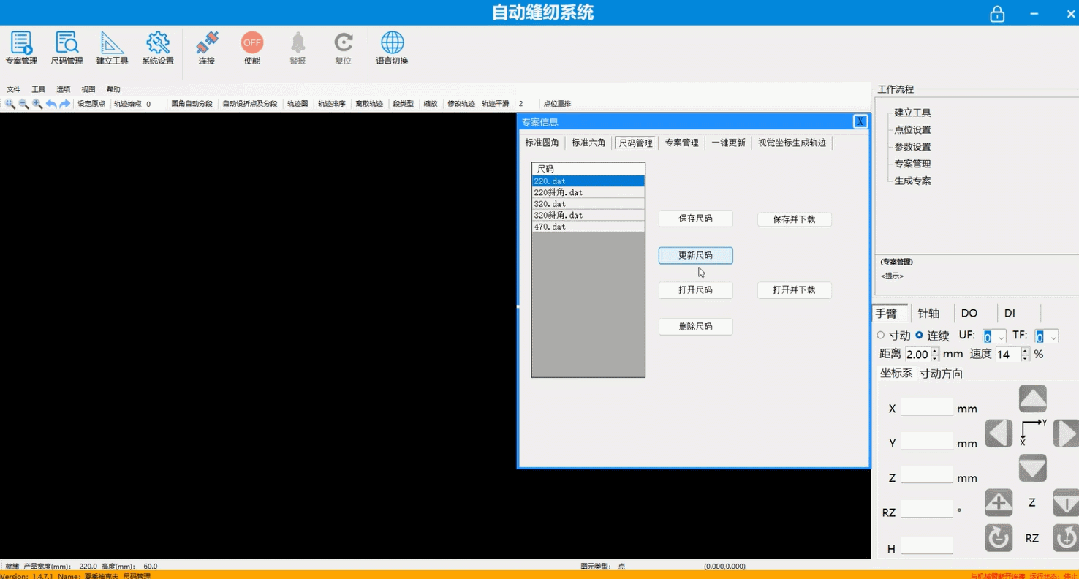1079x579 pixels.
Task: Toggle the 使能 OFF switch
Action: click(252, 47)
